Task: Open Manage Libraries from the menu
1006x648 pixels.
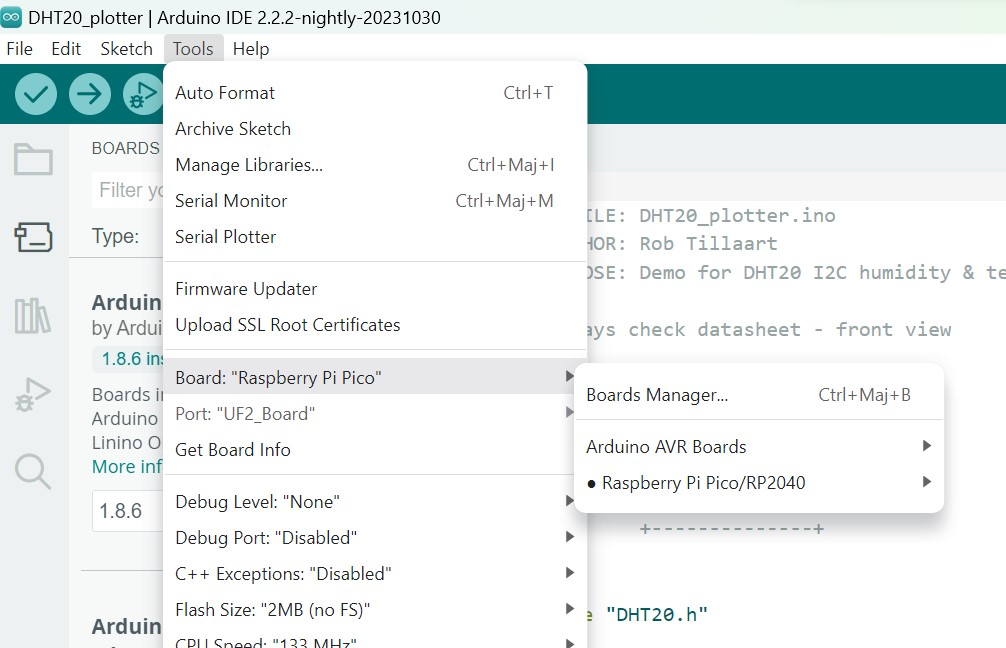Action: click(x=375, y=165)
